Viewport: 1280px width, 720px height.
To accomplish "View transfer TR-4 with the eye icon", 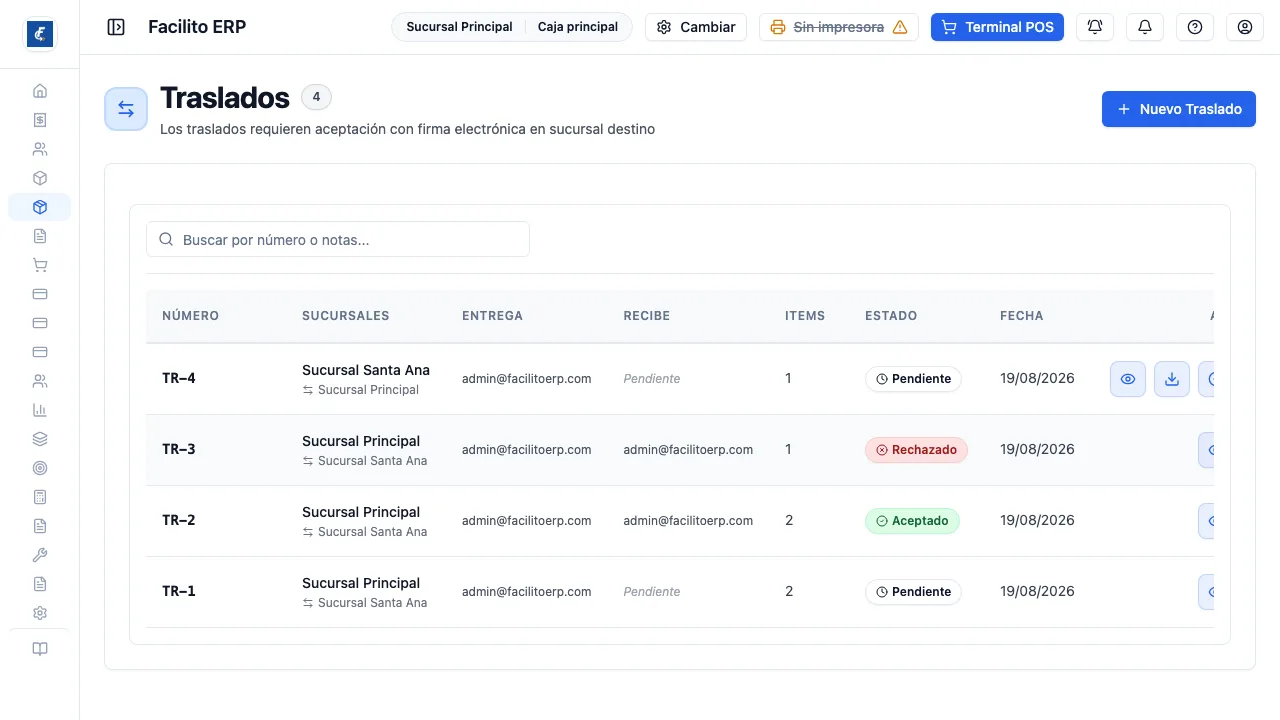I will (1128, 379).
